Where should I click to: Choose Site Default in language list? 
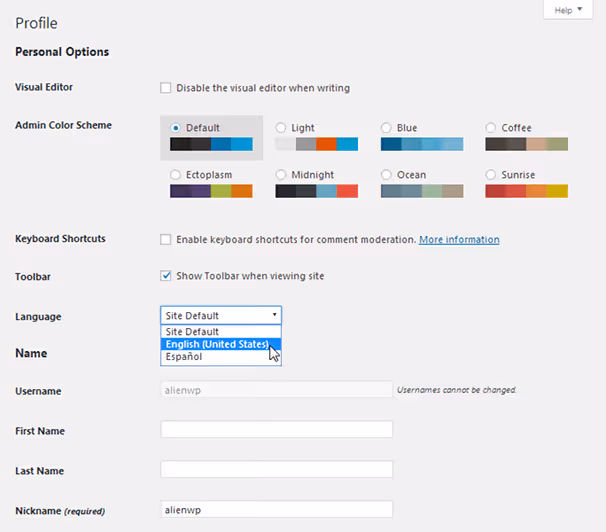[221, 331]
